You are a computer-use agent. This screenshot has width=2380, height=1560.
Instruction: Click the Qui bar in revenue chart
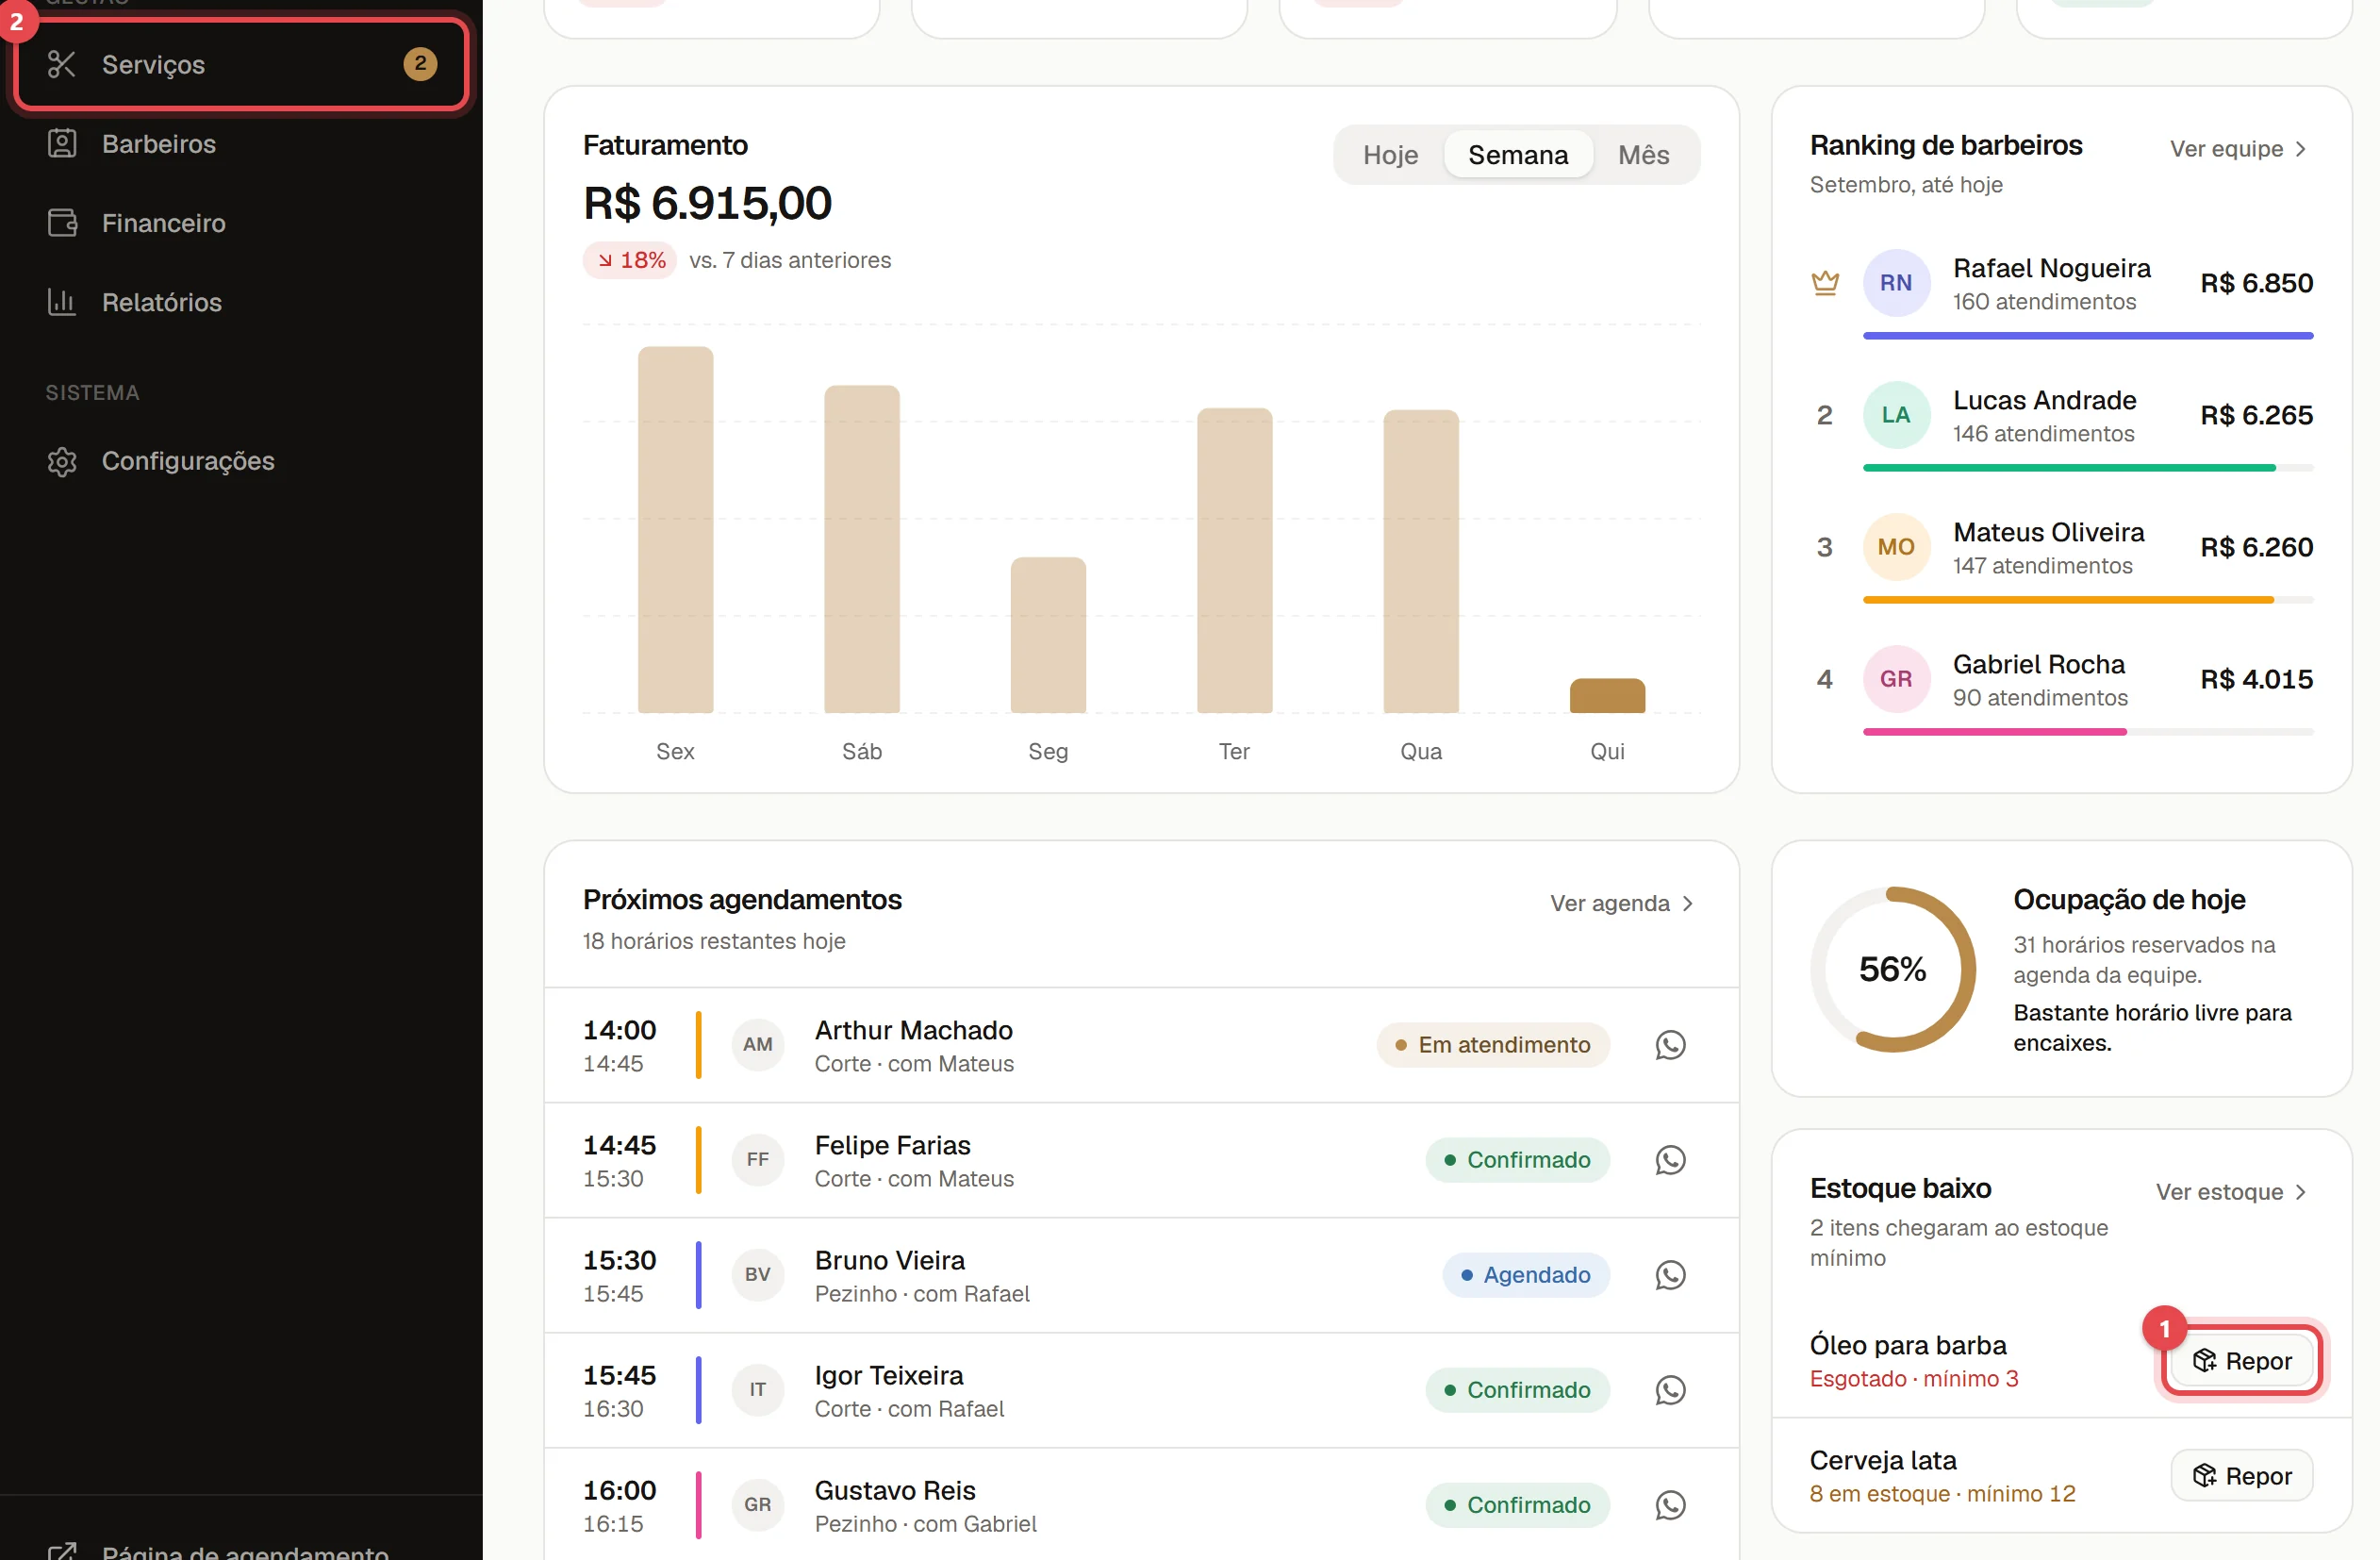point(1607,696)
